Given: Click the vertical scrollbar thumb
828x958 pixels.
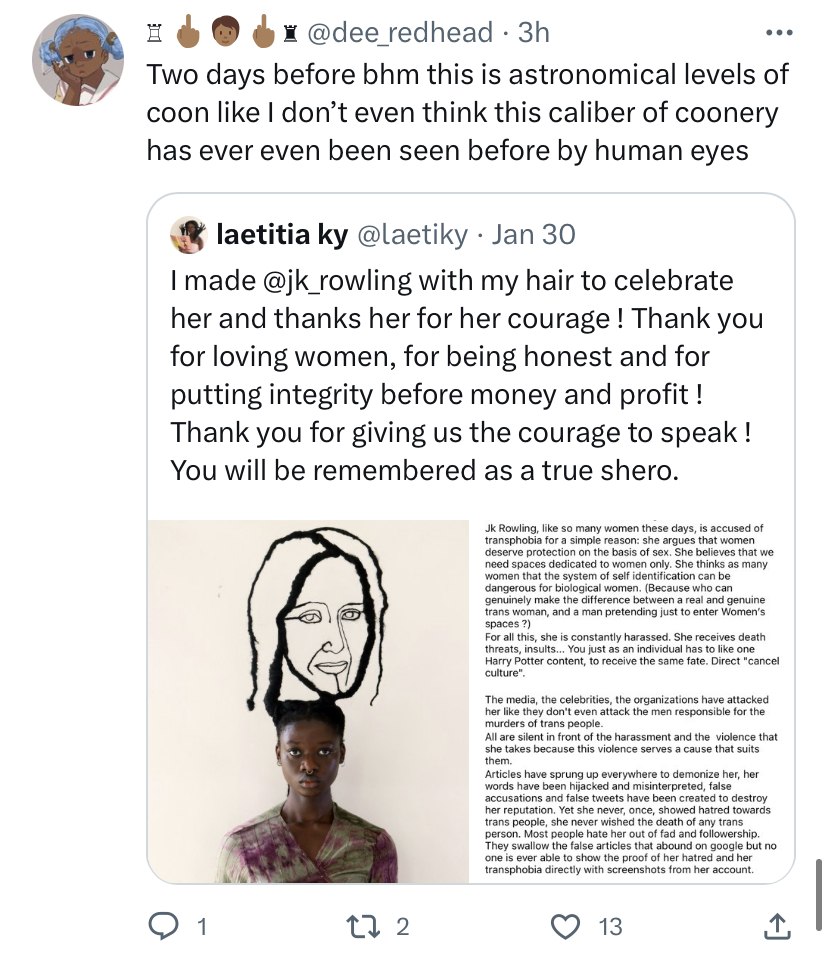Looking at the screenshot, I should (x=819, y=894).
